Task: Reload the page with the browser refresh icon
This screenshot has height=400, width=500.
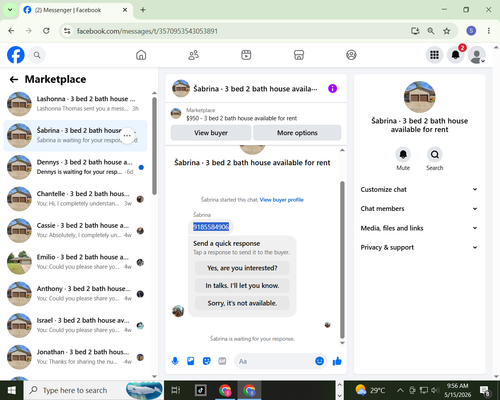Action: click(x=46, y=31)
